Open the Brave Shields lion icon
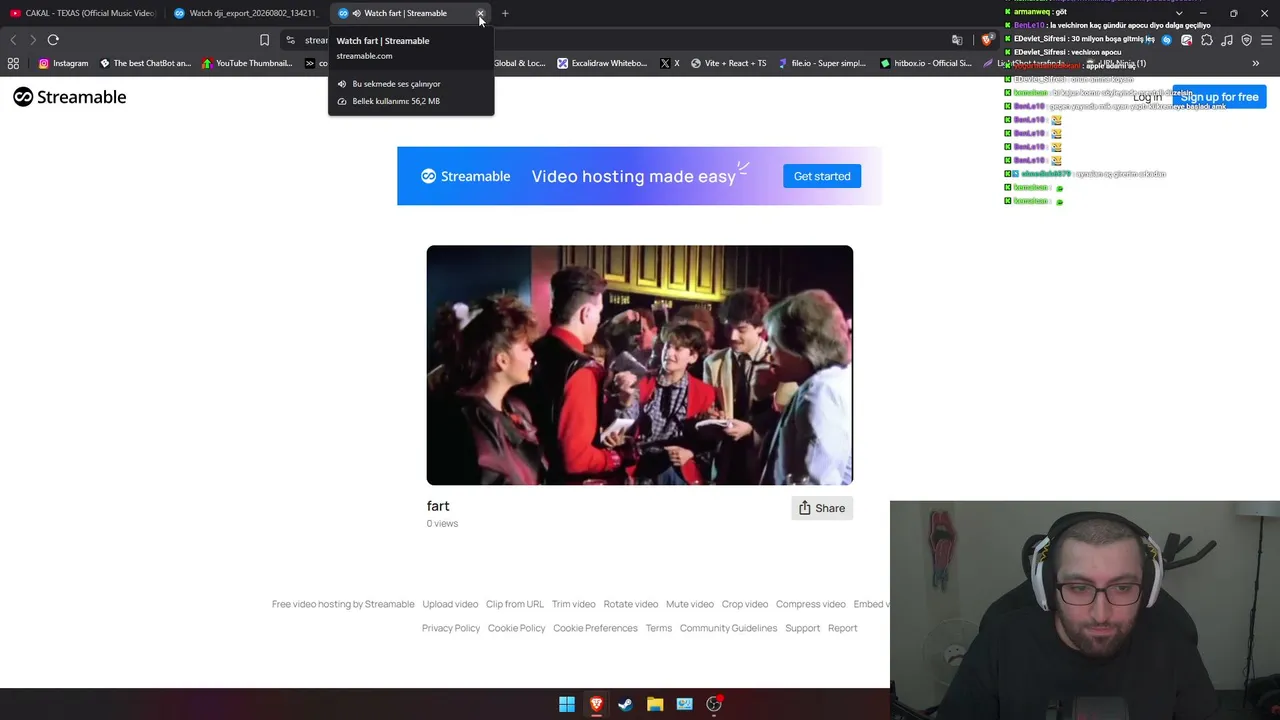Screen dimensions: 1280x720 click(x=987, y=40)
